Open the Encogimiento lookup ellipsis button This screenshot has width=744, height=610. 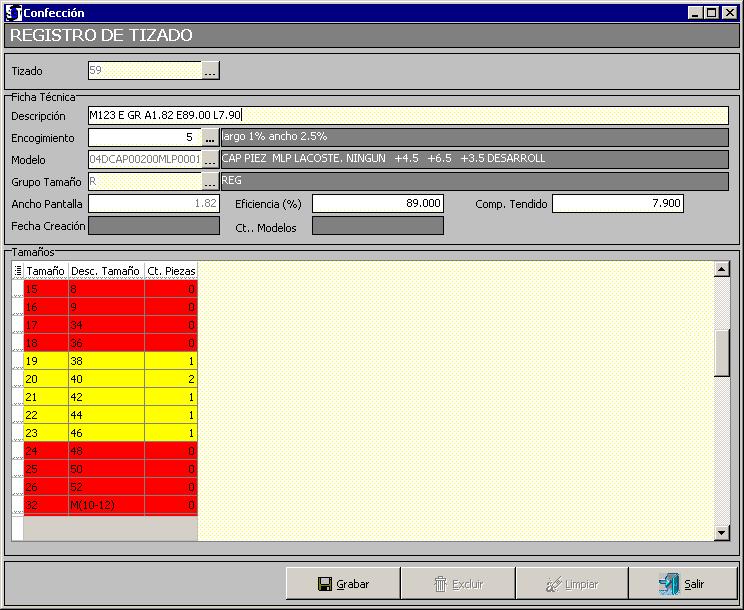(210, 137)
